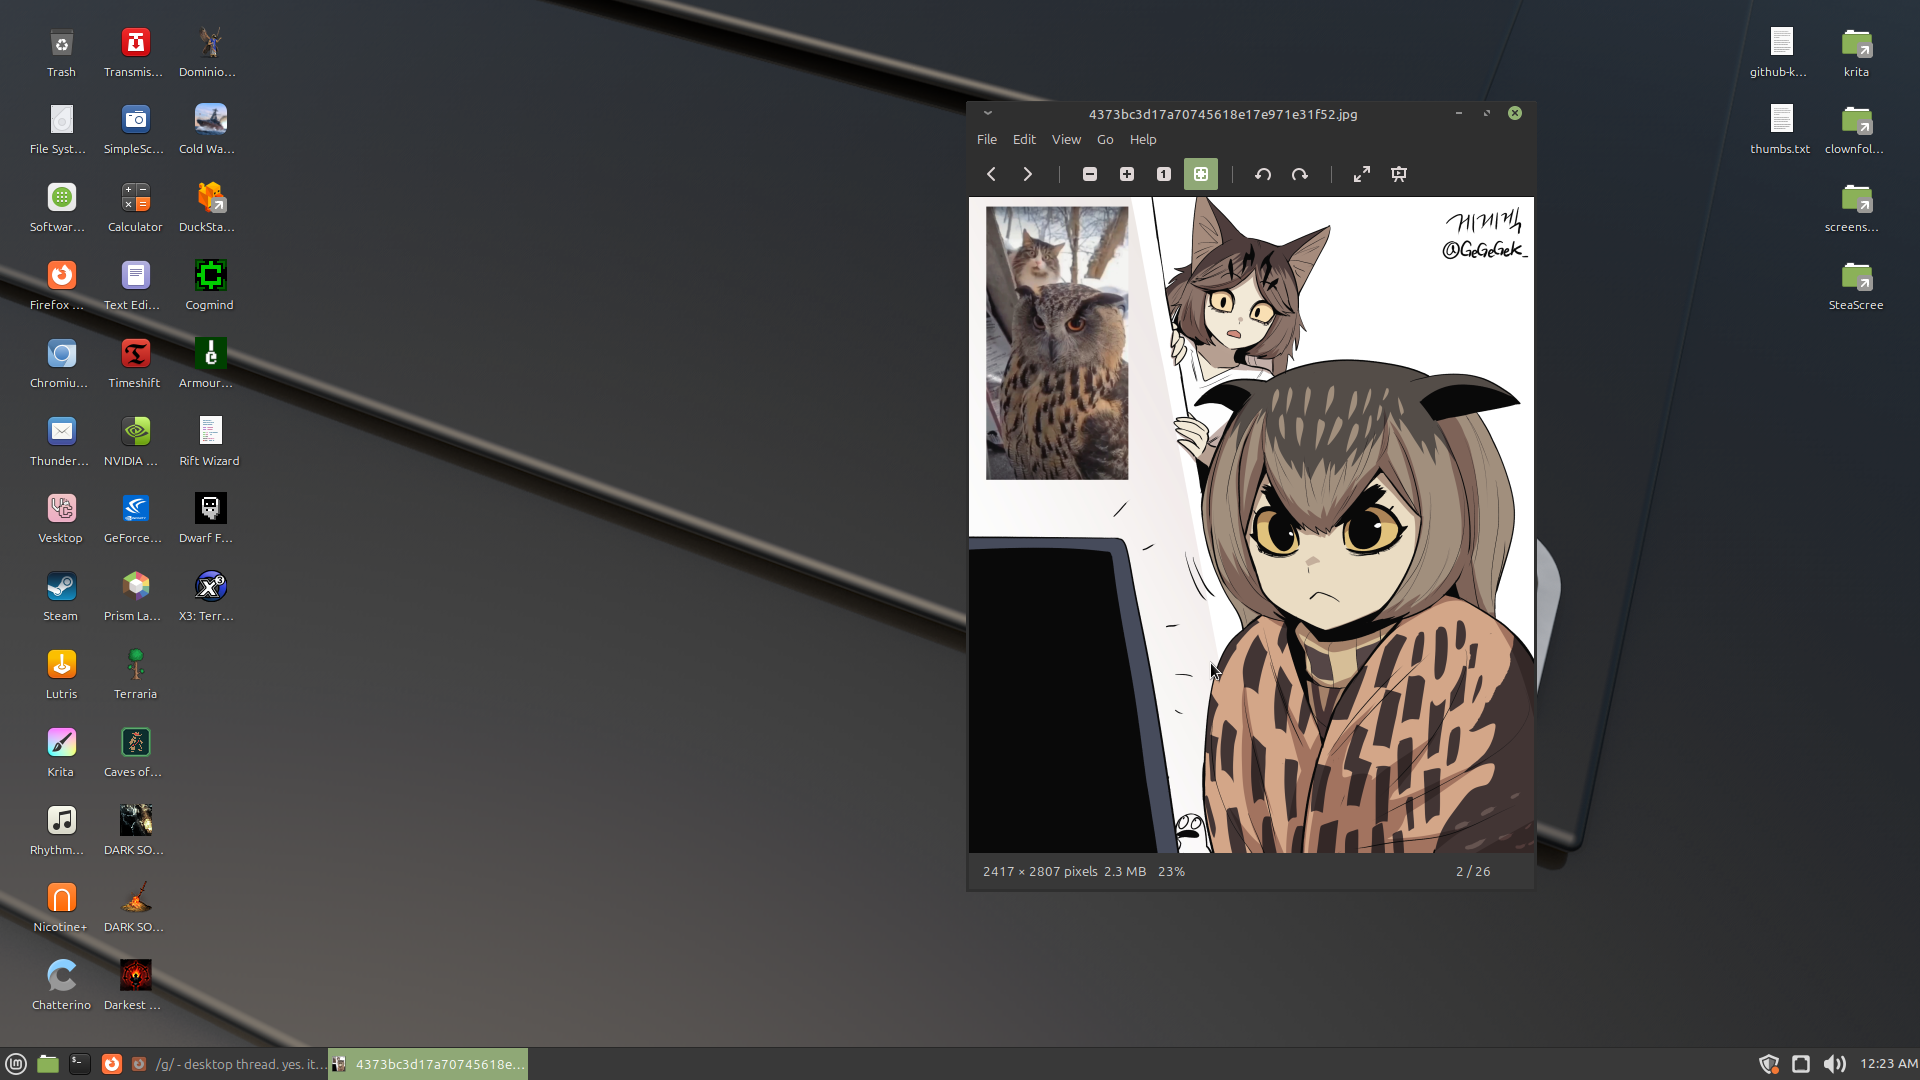Launch Thunderbird mail icon
The height and width of the screenshot is (1080, 1920).
pos(61,442)
